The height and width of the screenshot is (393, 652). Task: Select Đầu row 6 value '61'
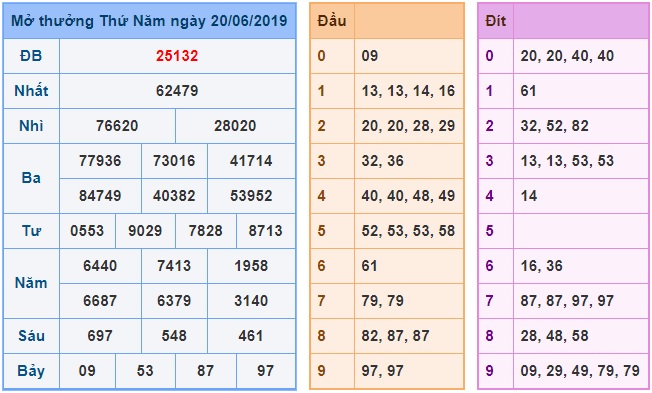click(x=369, y=265)
